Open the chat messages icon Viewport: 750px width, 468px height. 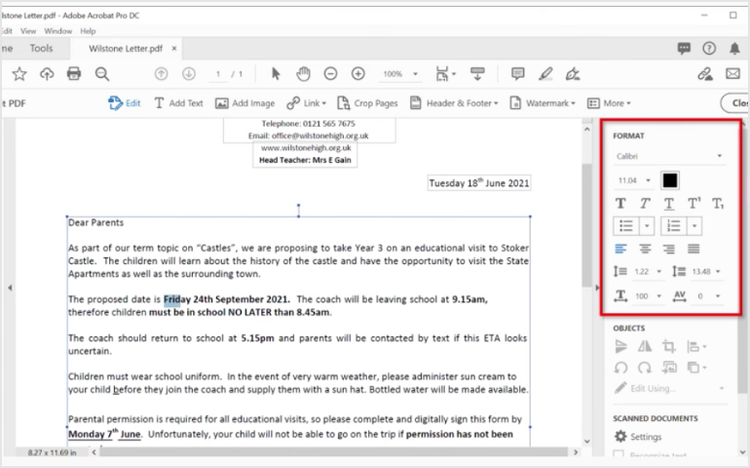[684, 48]
